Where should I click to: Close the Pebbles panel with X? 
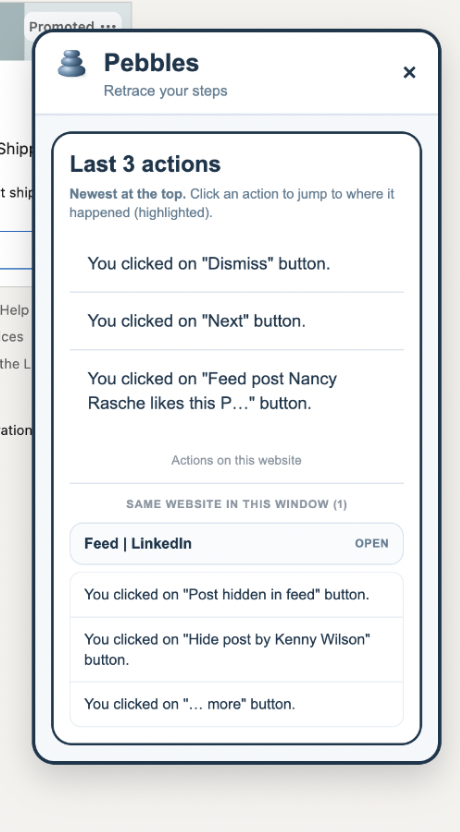(x=409, y=72)
